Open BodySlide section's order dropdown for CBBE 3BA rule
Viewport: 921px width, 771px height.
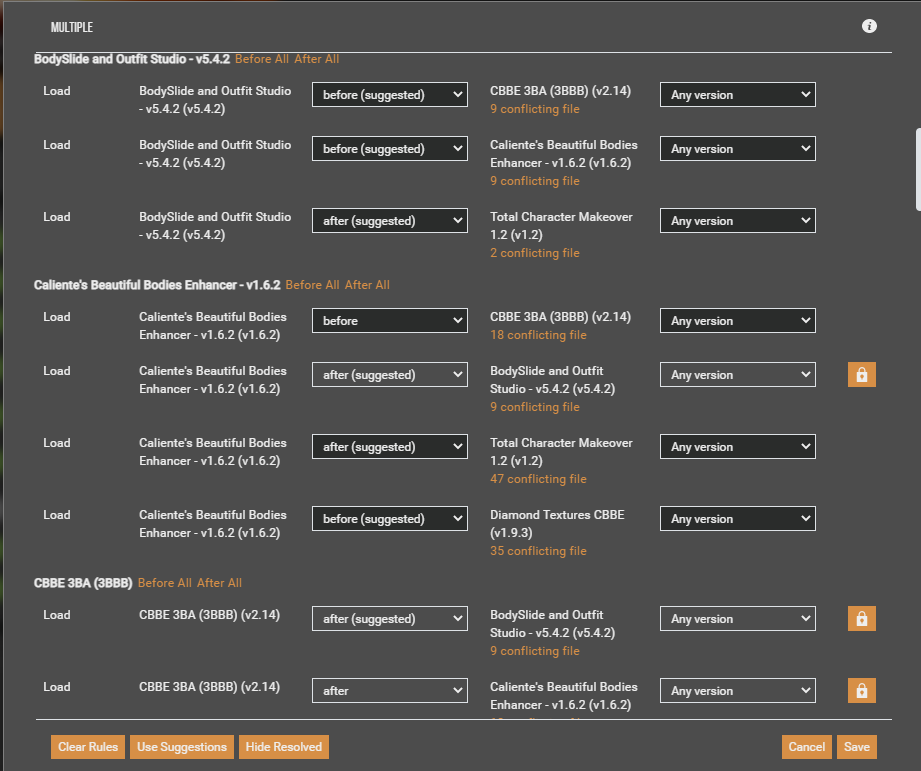(x=390, y=95)
